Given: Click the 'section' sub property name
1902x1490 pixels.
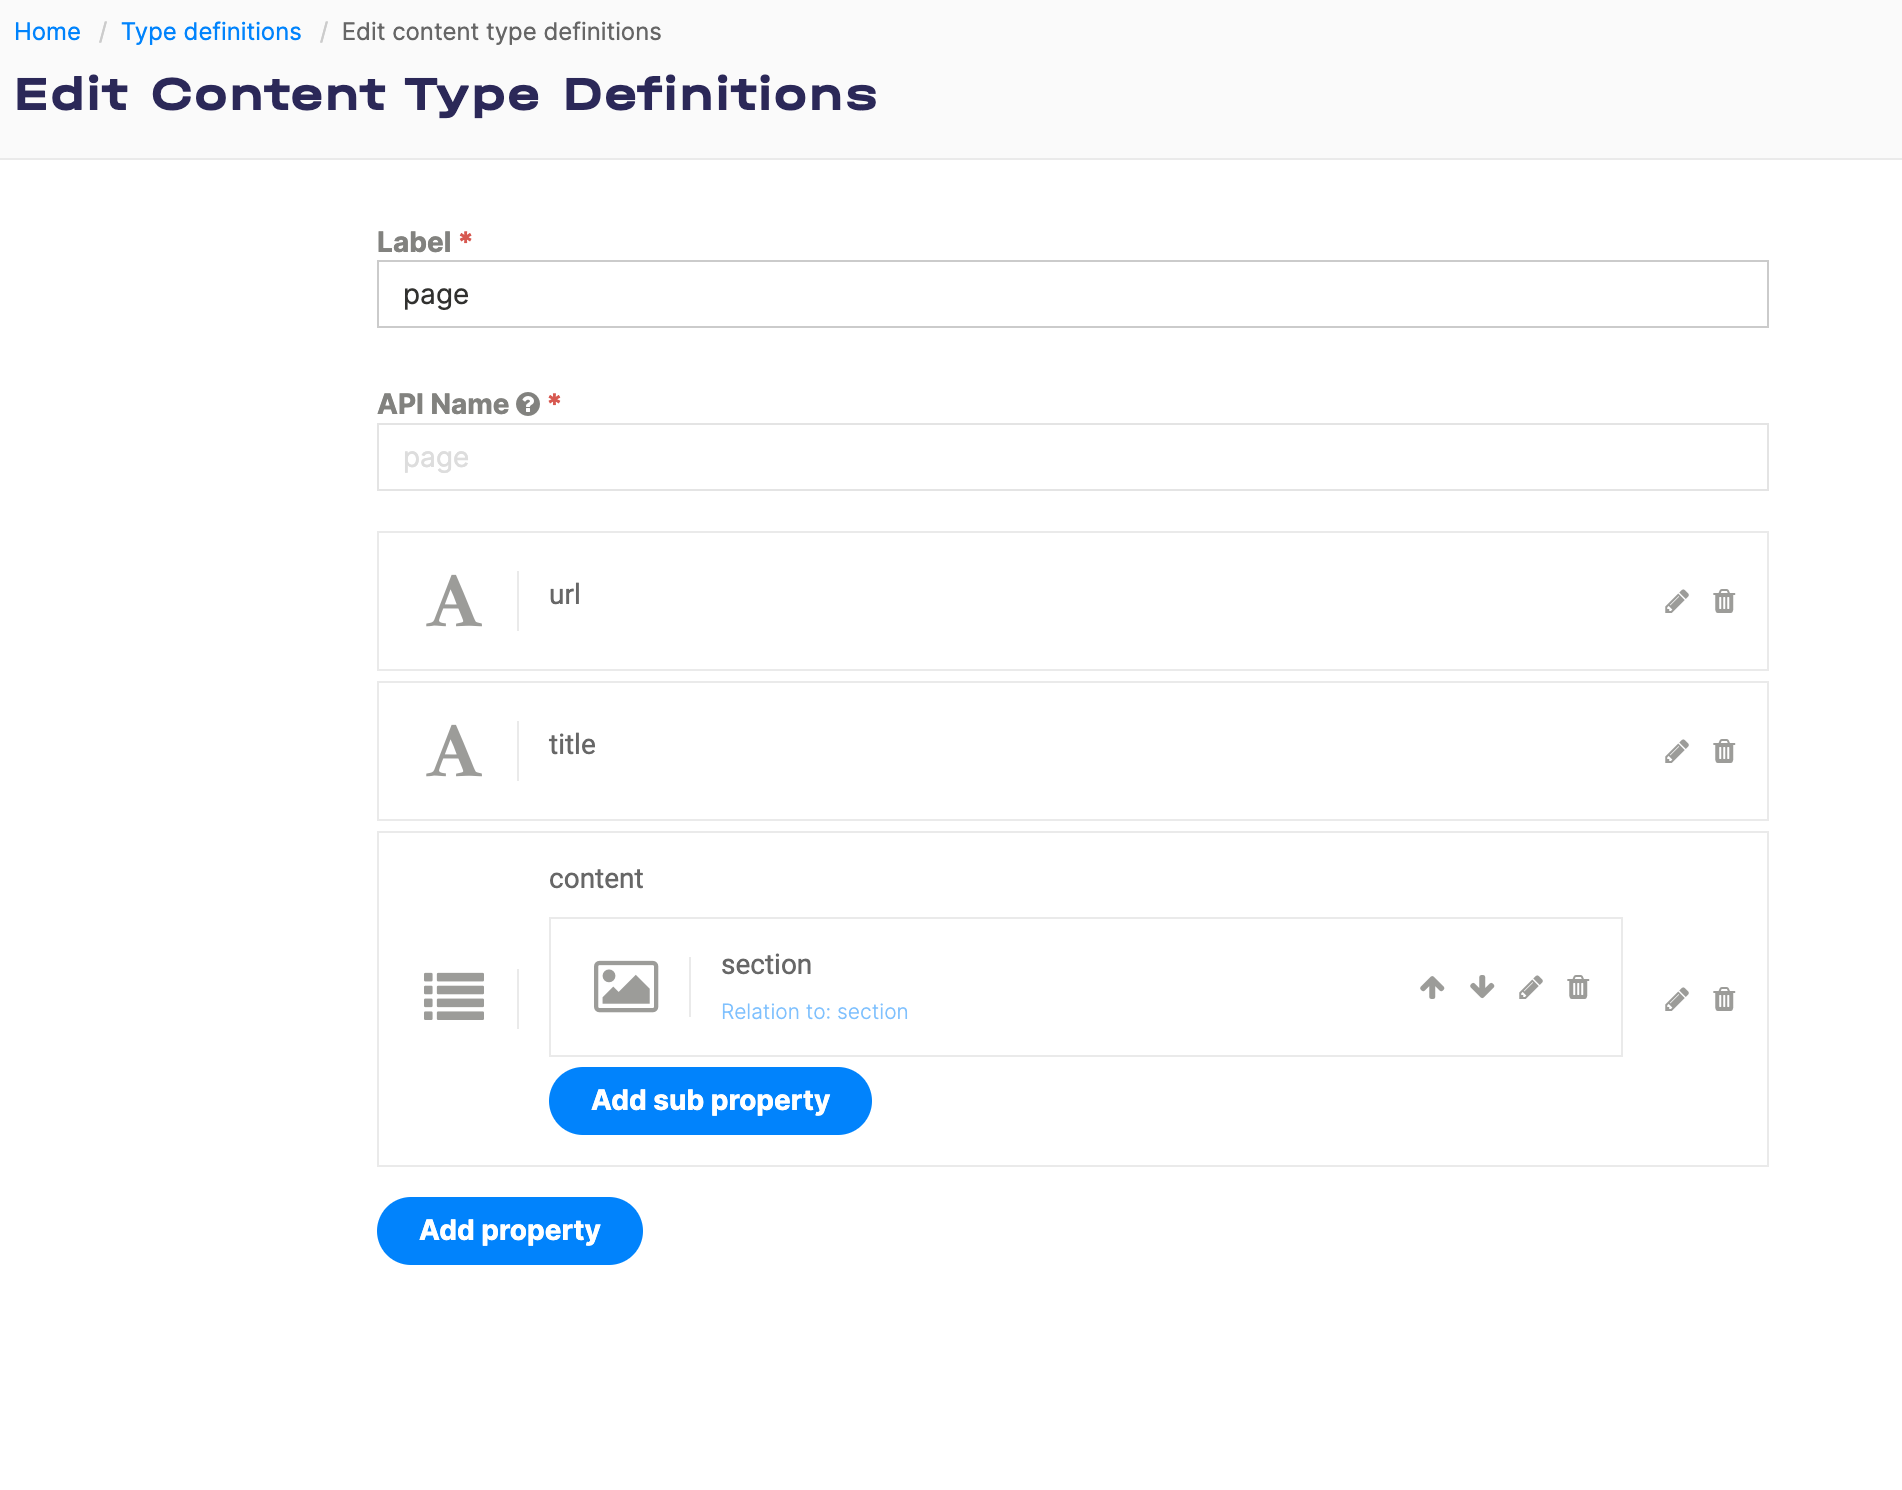Looking at the screenshot, I should pos(766,965).
